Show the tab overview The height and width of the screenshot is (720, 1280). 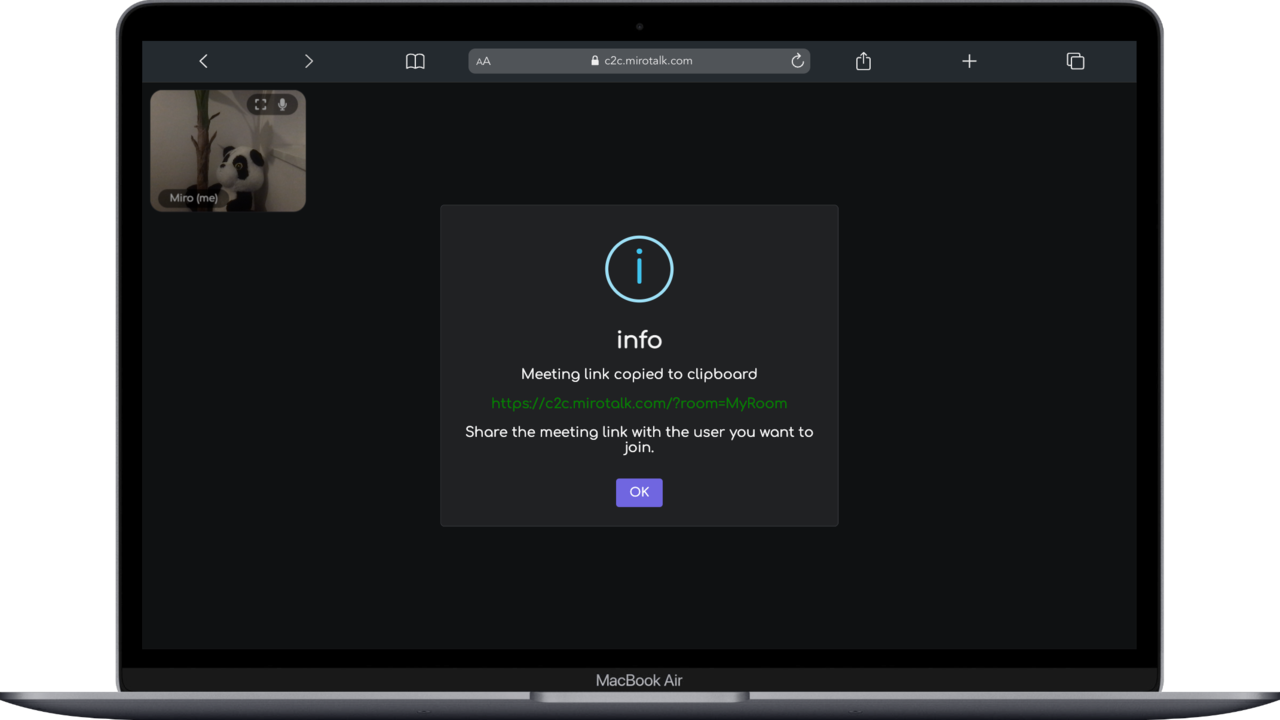click(x=1075, y=61)
